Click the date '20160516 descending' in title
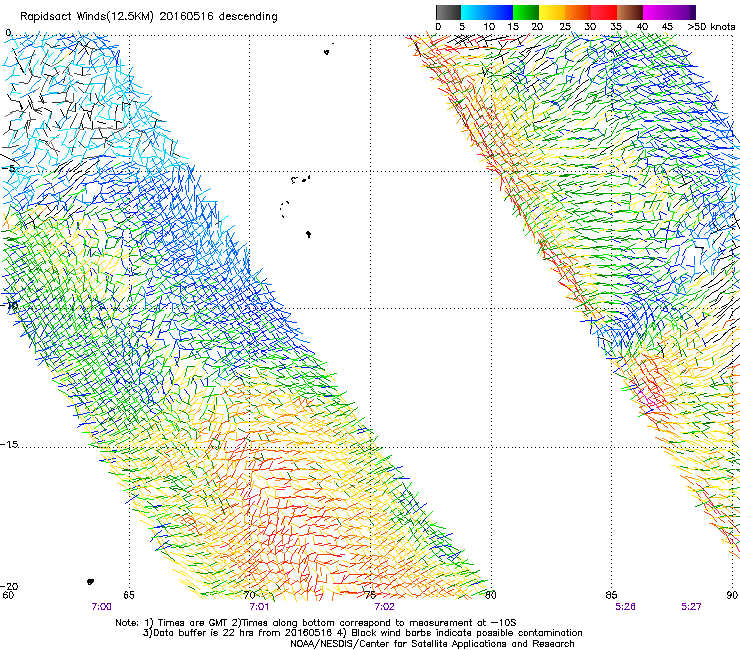Viewport: 740px width, 650px height. pos(219,16)
